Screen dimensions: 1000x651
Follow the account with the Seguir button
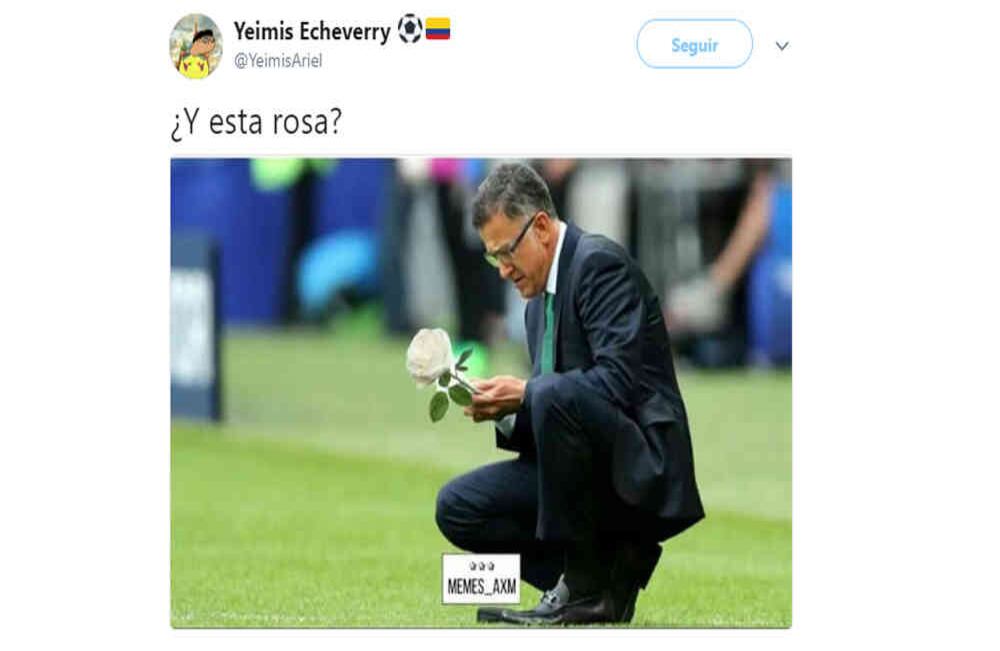(695, 44)
